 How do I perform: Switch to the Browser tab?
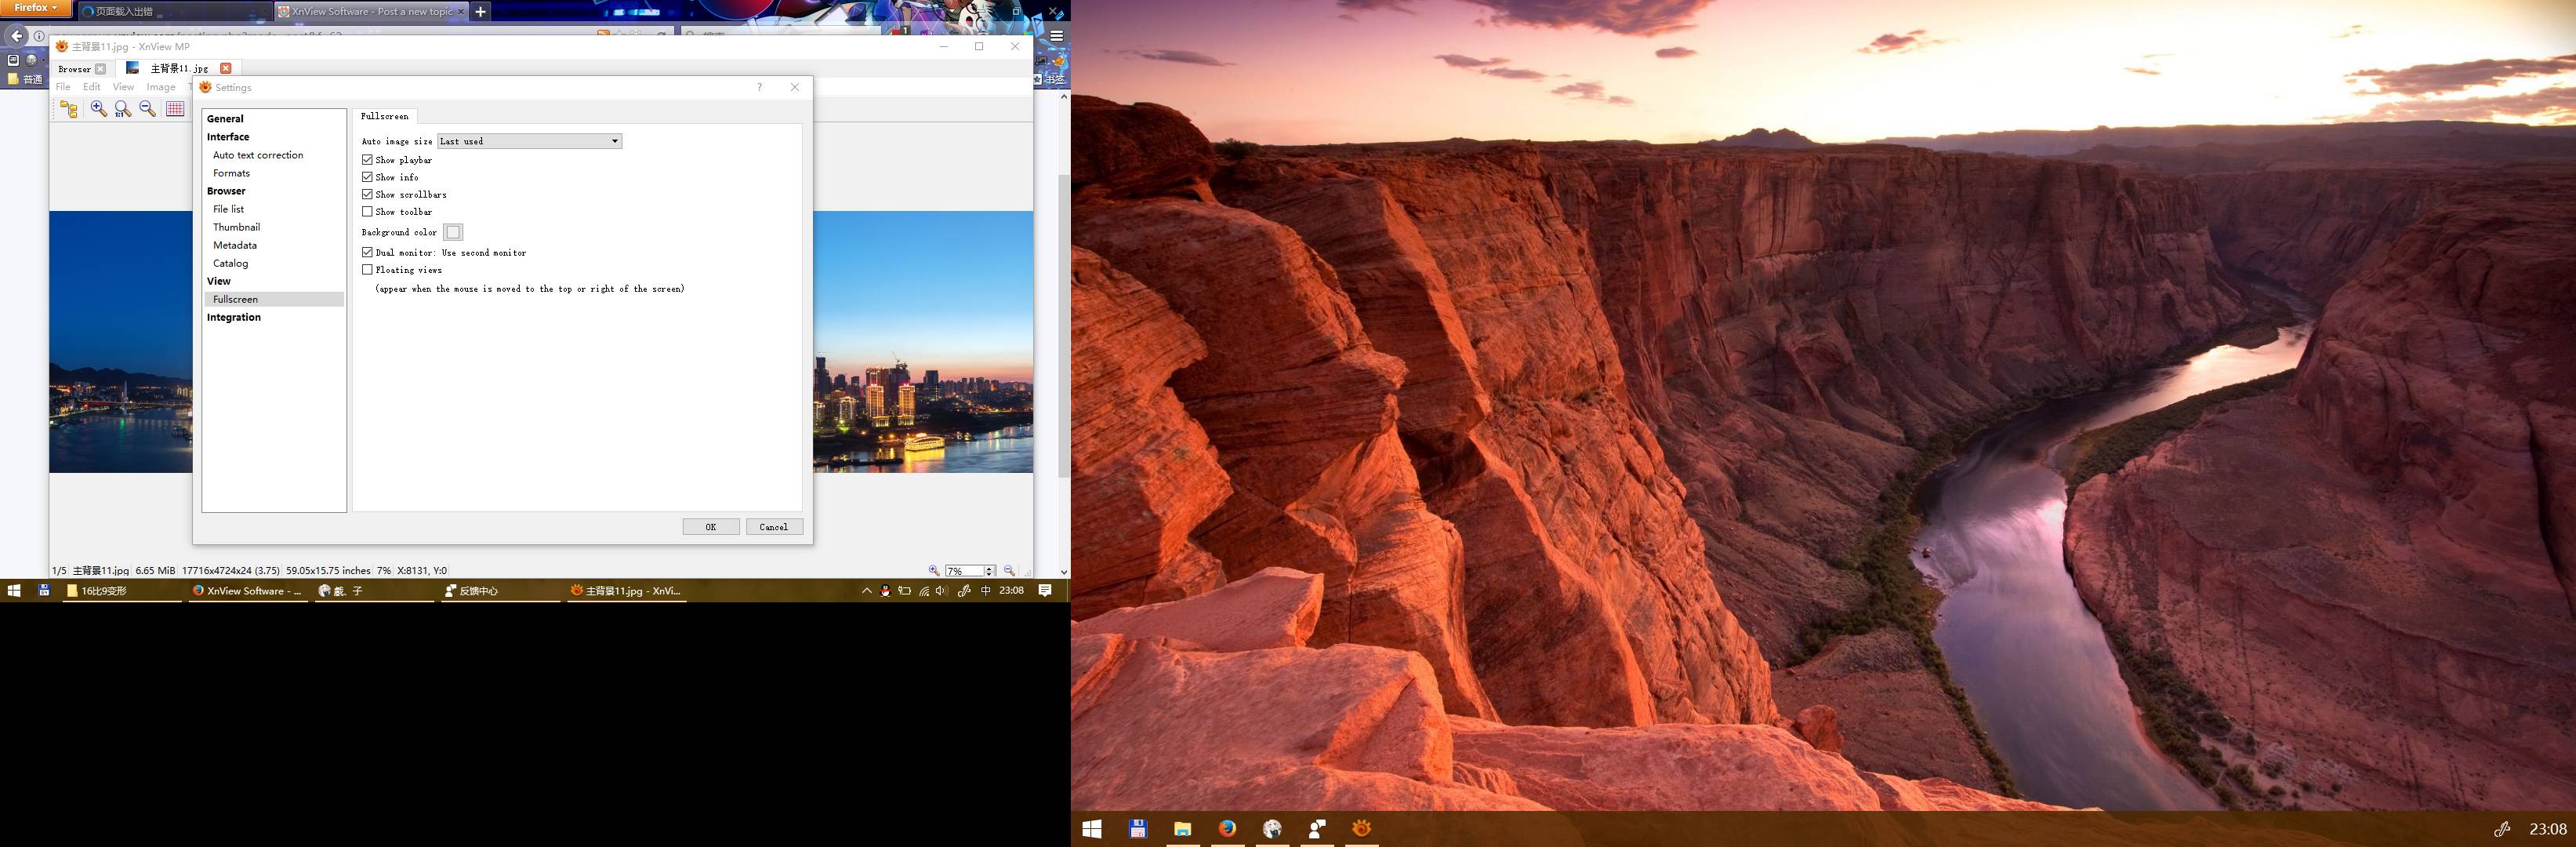tap(74, 69)
